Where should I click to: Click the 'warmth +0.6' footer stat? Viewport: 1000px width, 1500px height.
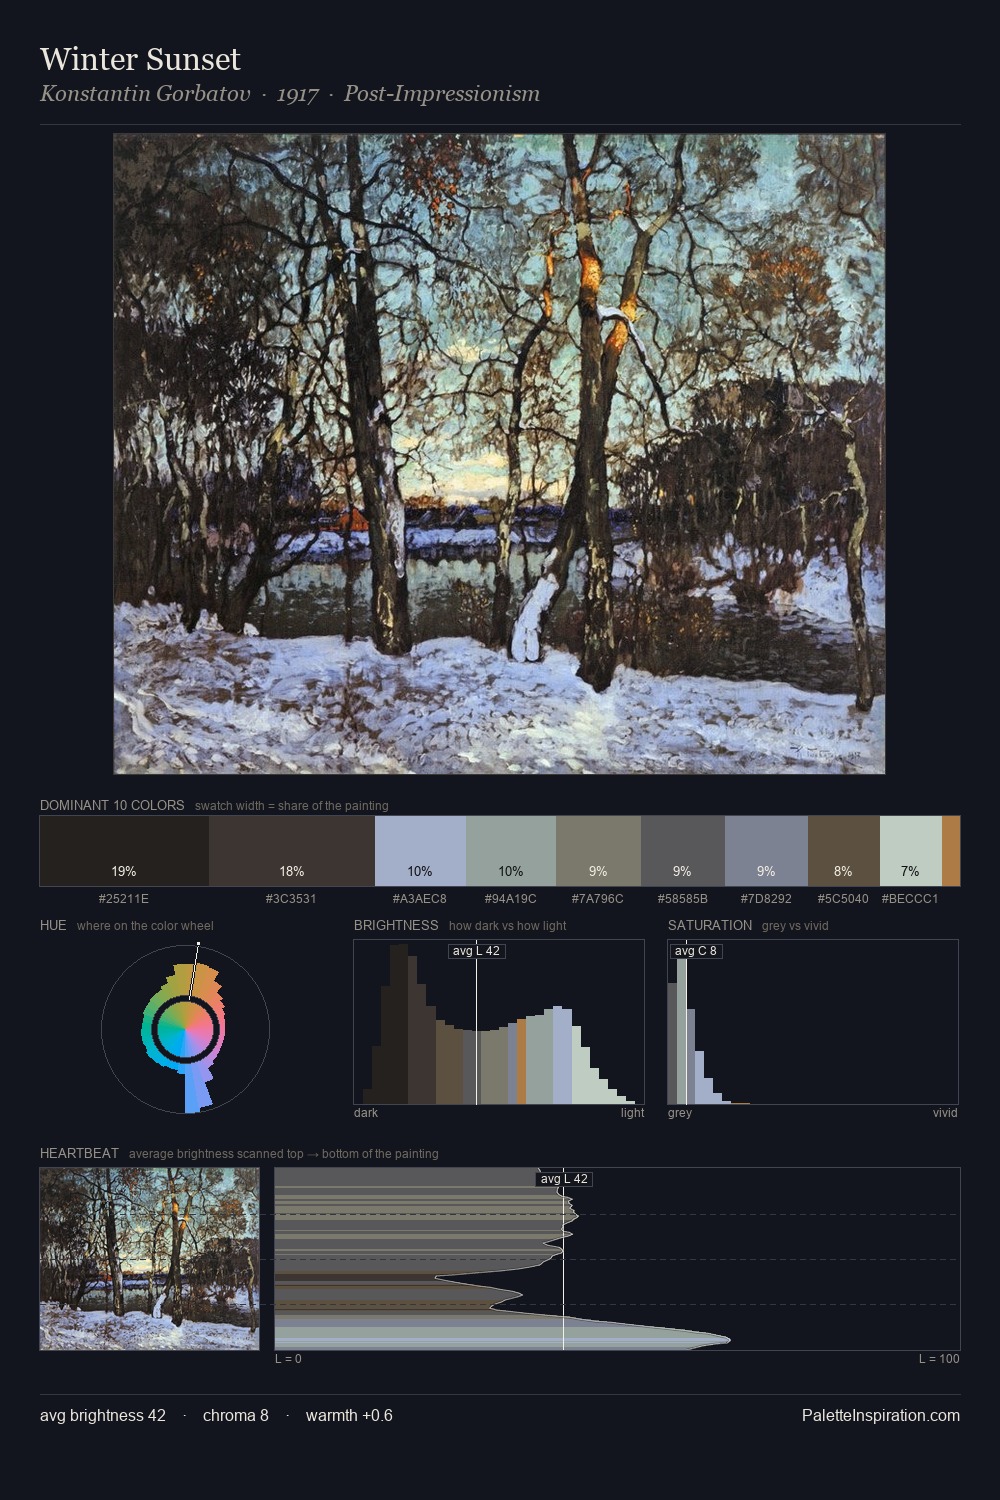point(349,1415)
